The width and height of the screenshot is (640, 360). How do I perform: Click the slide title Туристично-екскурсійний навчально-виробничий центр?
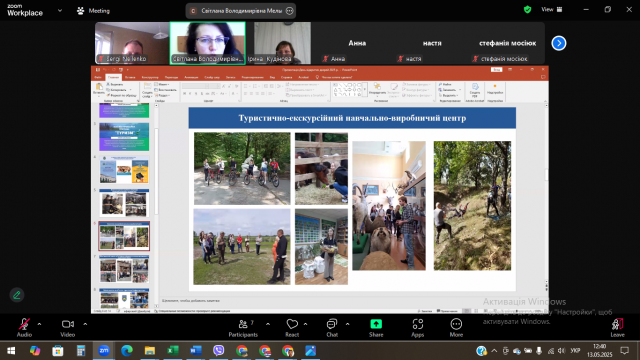[x=352, y=118]
